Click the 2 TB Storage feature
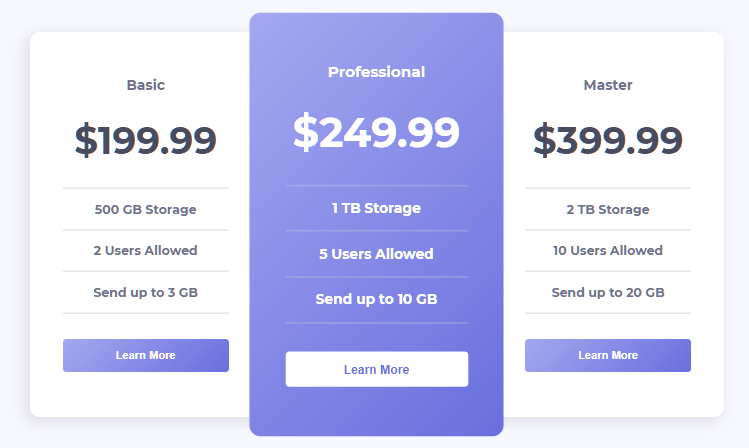Viewport: 749px width, 448px height. pyautogui.click(x=608, y=209)
